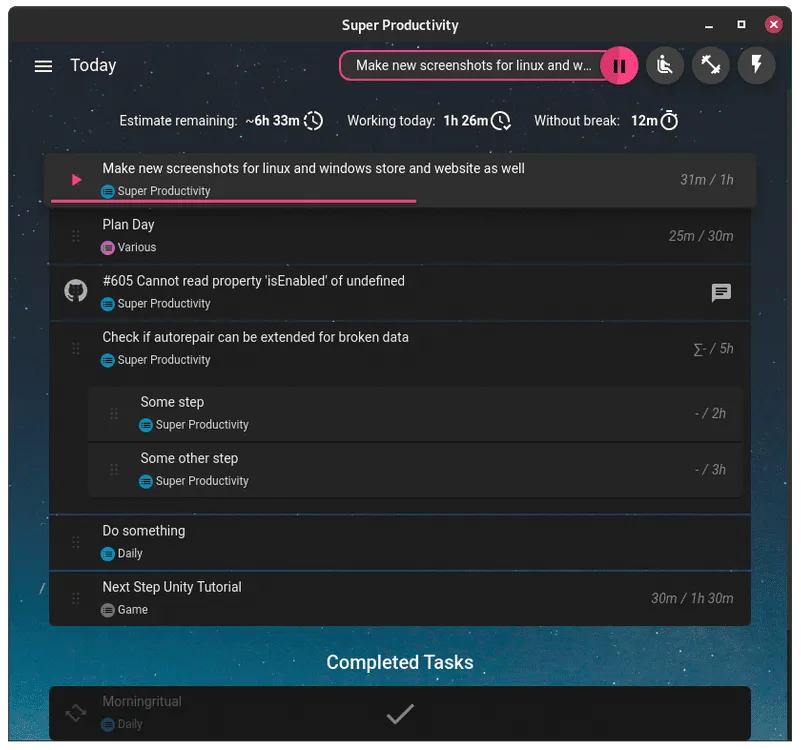The width and height of the screenshot is (801, 750).
Task: Click the 31m / 1h time estimate
Action: (706, 180)
